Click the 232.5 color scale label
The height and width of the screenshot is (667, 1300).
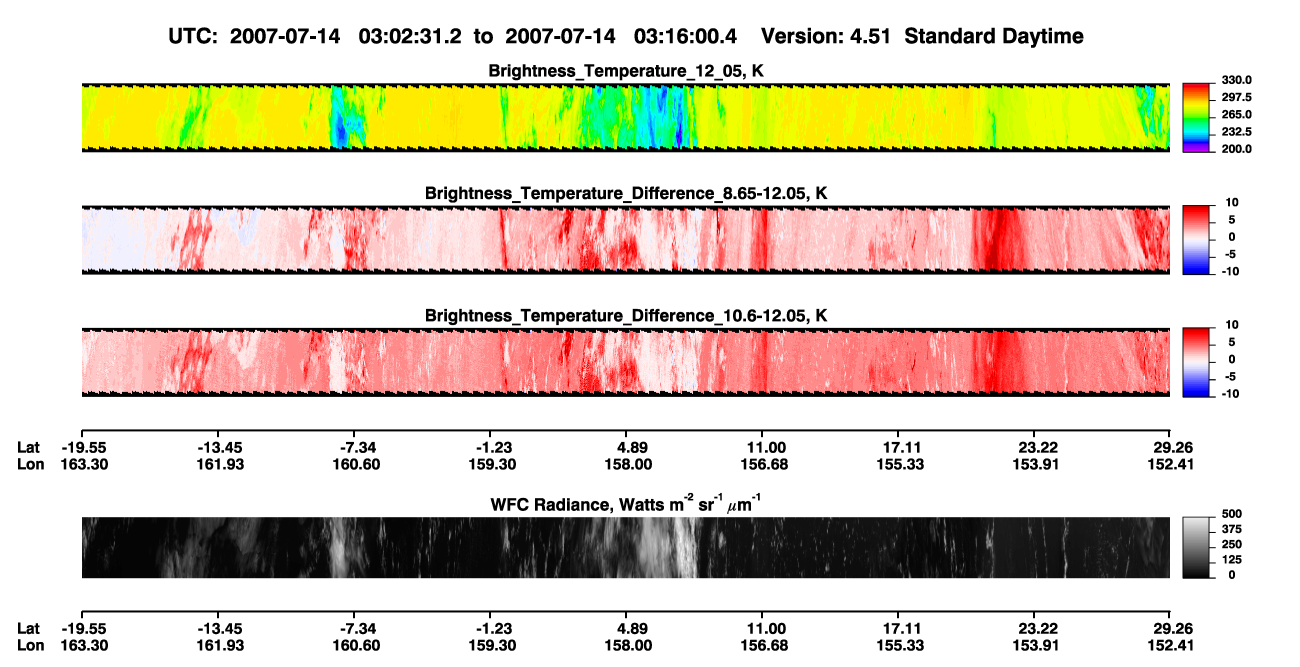[1238, 132]
